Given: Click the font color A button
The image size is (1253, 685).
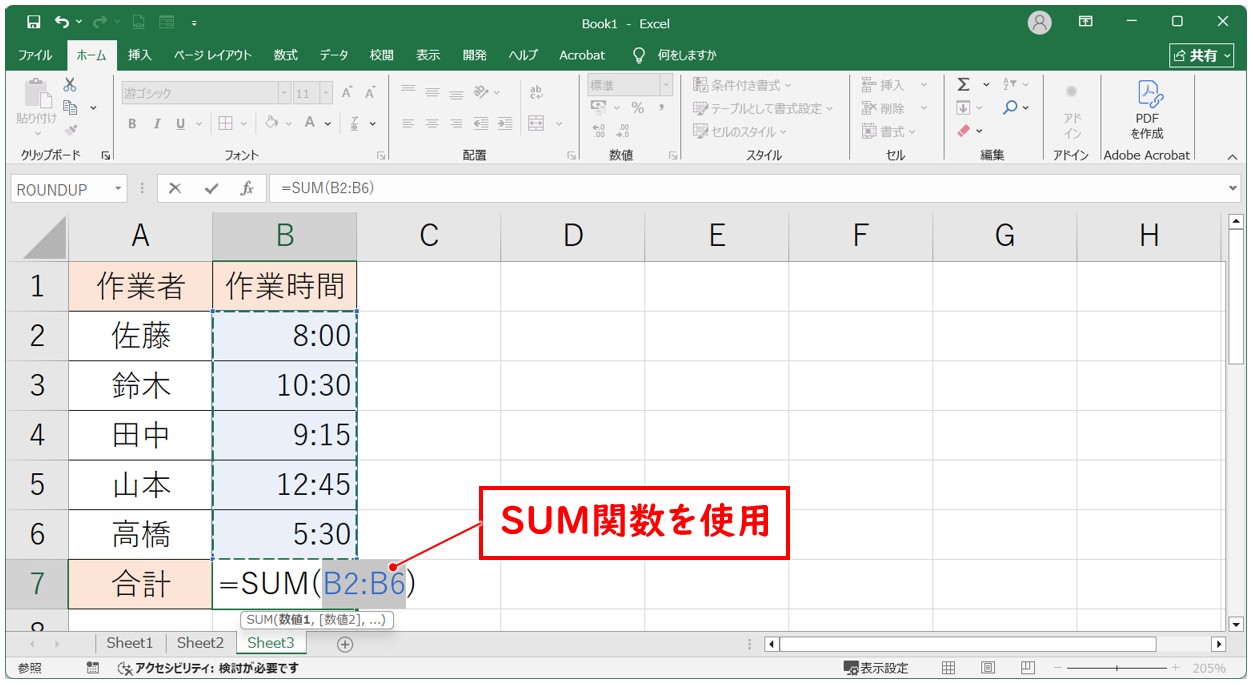Looking at the screenshot, I should 311,124.
